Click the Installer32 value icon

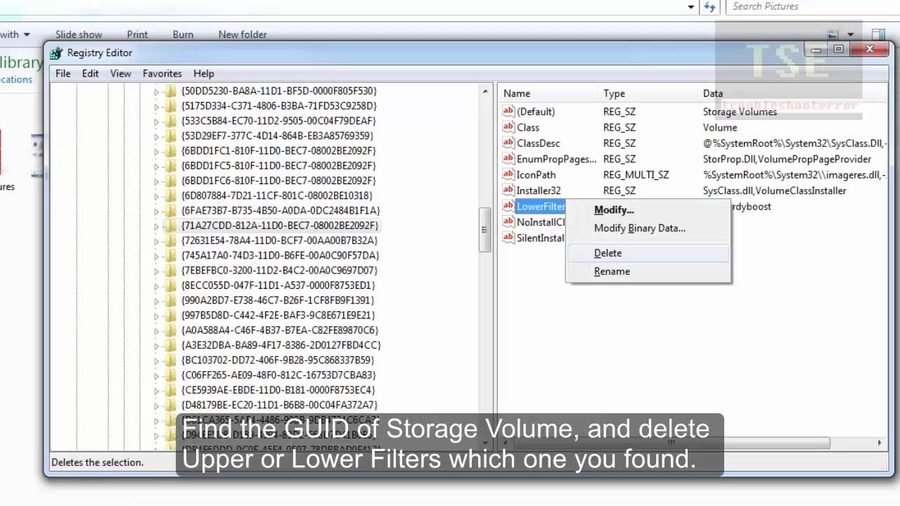tap(508, 191)
